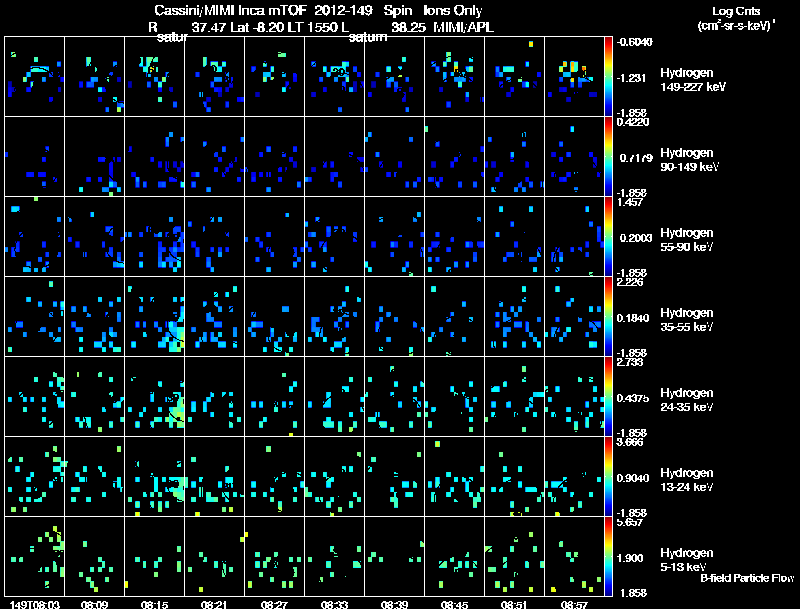Image resolution: width=800 pixels, height=609 pixels.
Task: Choose the 13-24 keV panel at 08:45
Action: pos(454,476)
